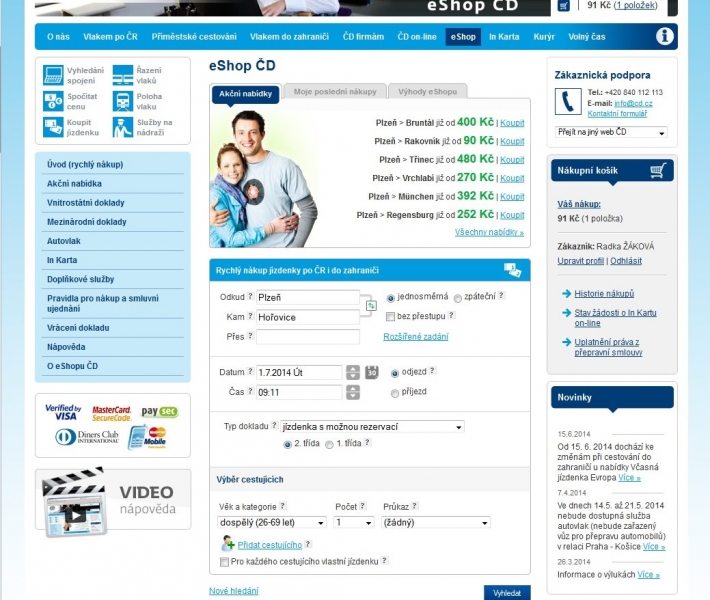
Task: Open Průkaz dropdown
Action: pyautogui.click(x=436, y=523)
